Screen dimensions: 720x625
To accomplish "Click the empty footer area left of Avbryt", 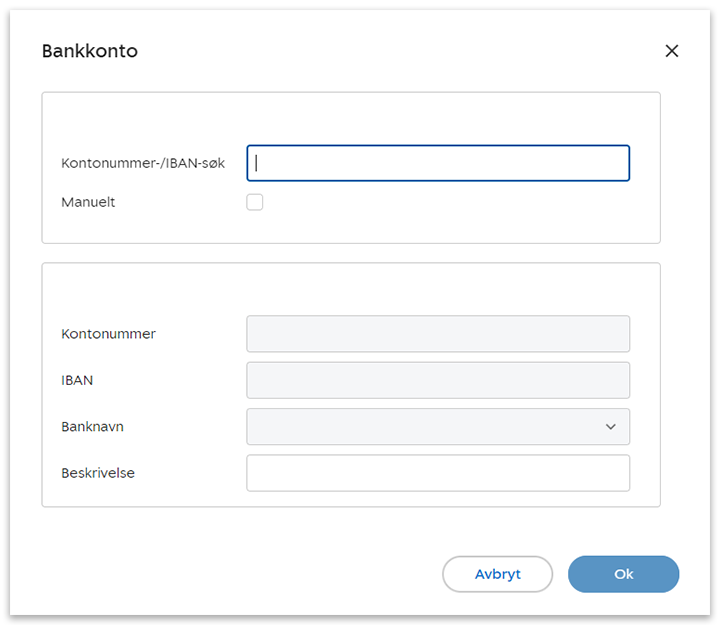I will tap(240, 574).
